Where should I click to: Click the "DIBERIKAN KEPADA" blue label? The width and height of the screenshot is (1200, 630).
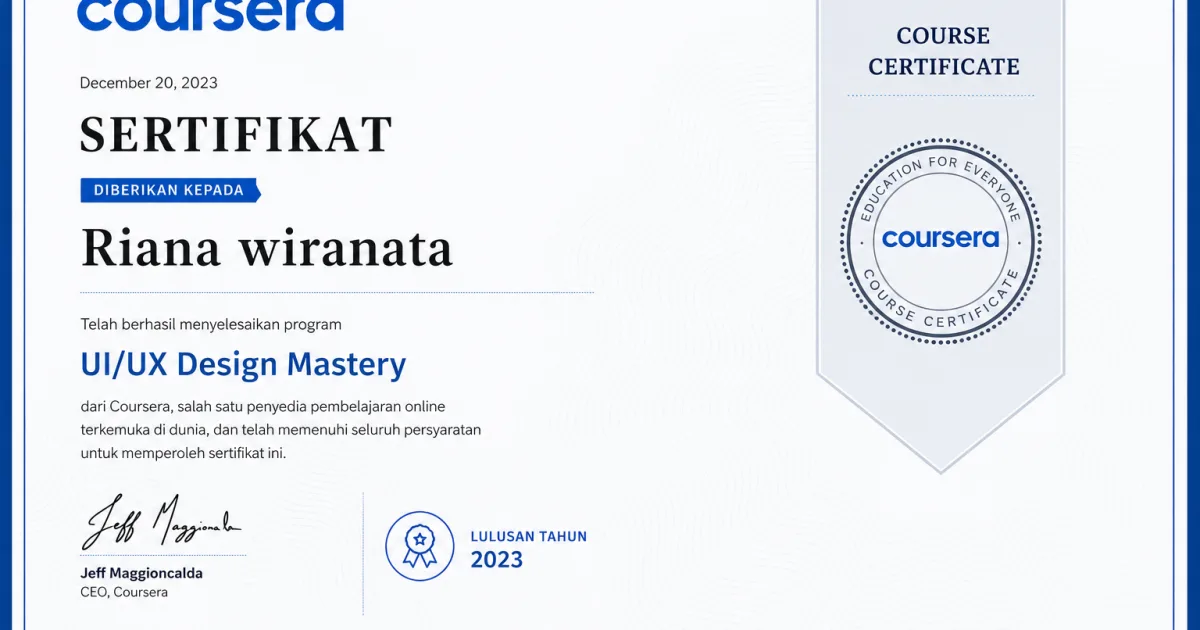click(x=170, y=190)
